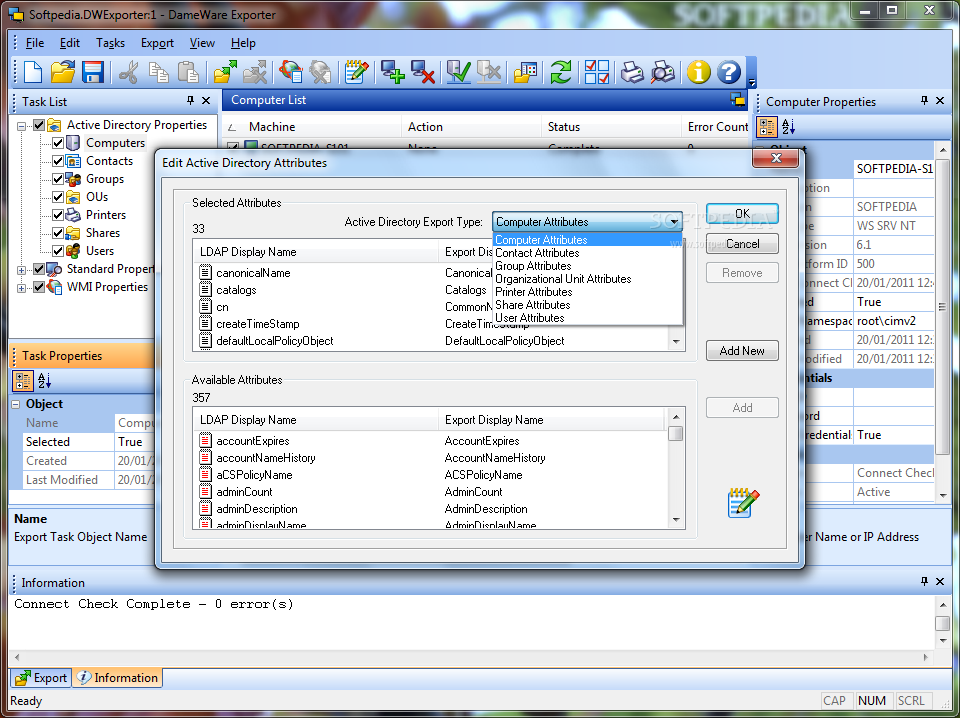Image resolution: width=960 pixels, height=718 pixels.
Task: Click the folder with green arrow export icon
Action: pos(225,72)
